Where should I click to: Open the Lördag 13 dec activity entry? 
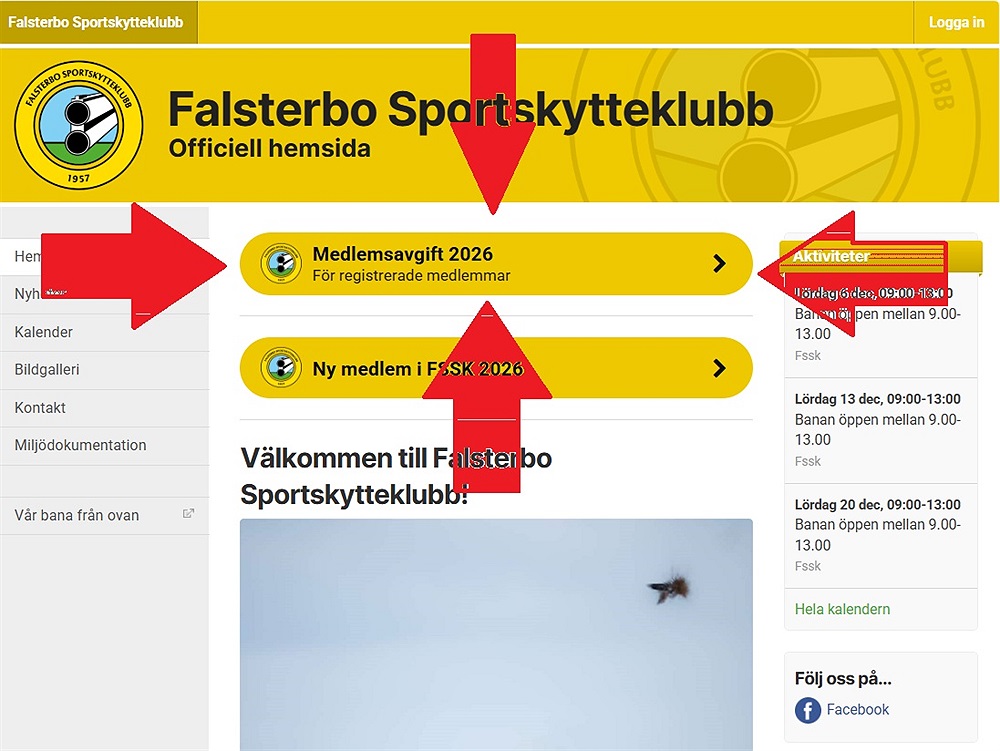(x=881, y=430)
